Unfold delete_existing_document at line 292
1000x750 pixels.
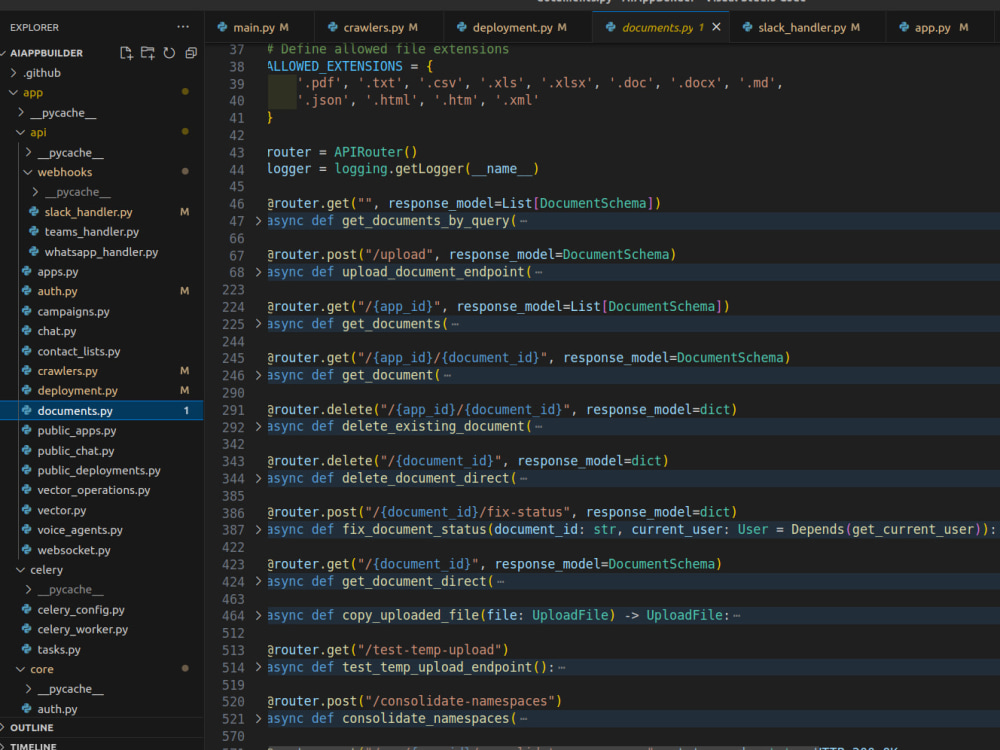click(258, 426)
